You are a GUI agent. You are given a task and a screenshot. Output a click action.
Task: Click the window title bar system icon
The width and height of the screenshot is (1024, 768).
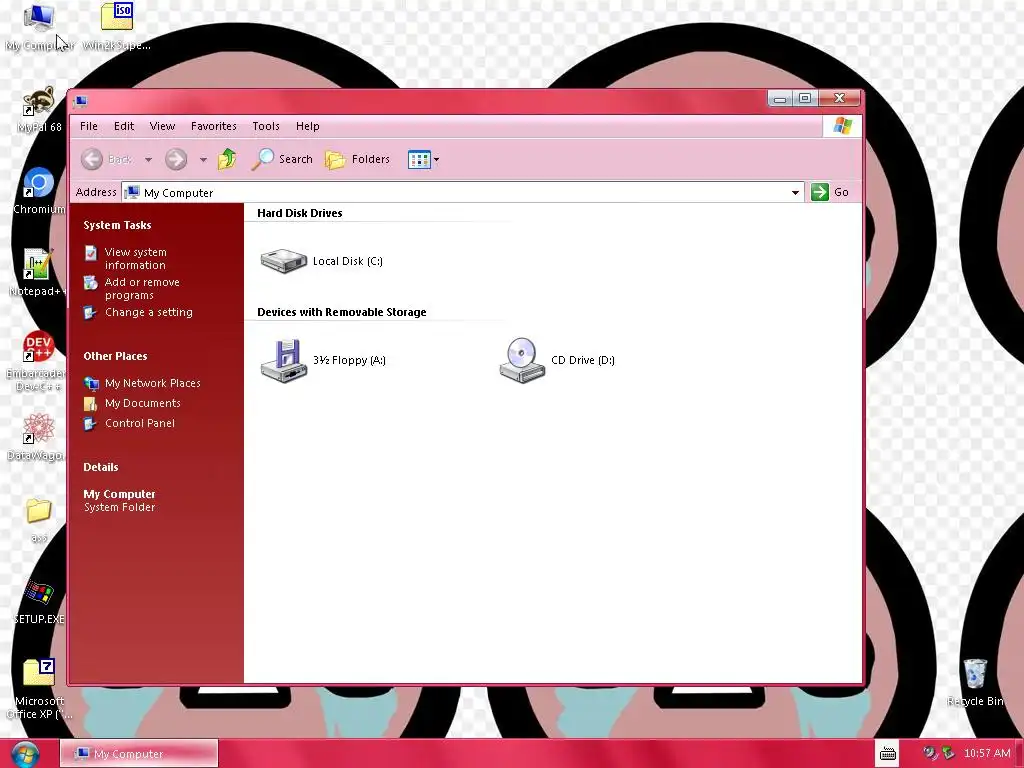click(81, 101)
